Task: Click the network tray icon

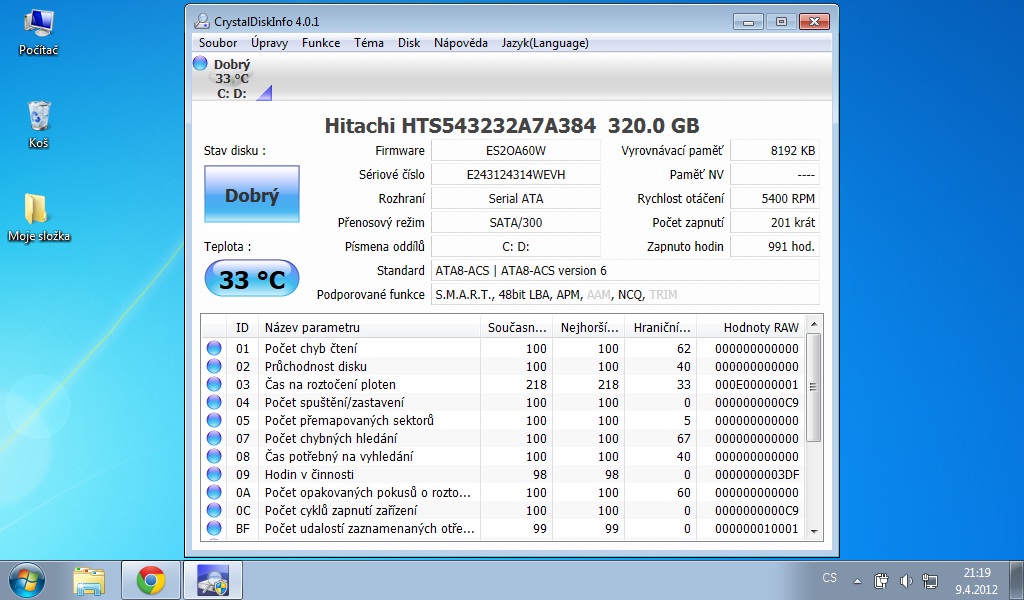Action: pos(930,580)
